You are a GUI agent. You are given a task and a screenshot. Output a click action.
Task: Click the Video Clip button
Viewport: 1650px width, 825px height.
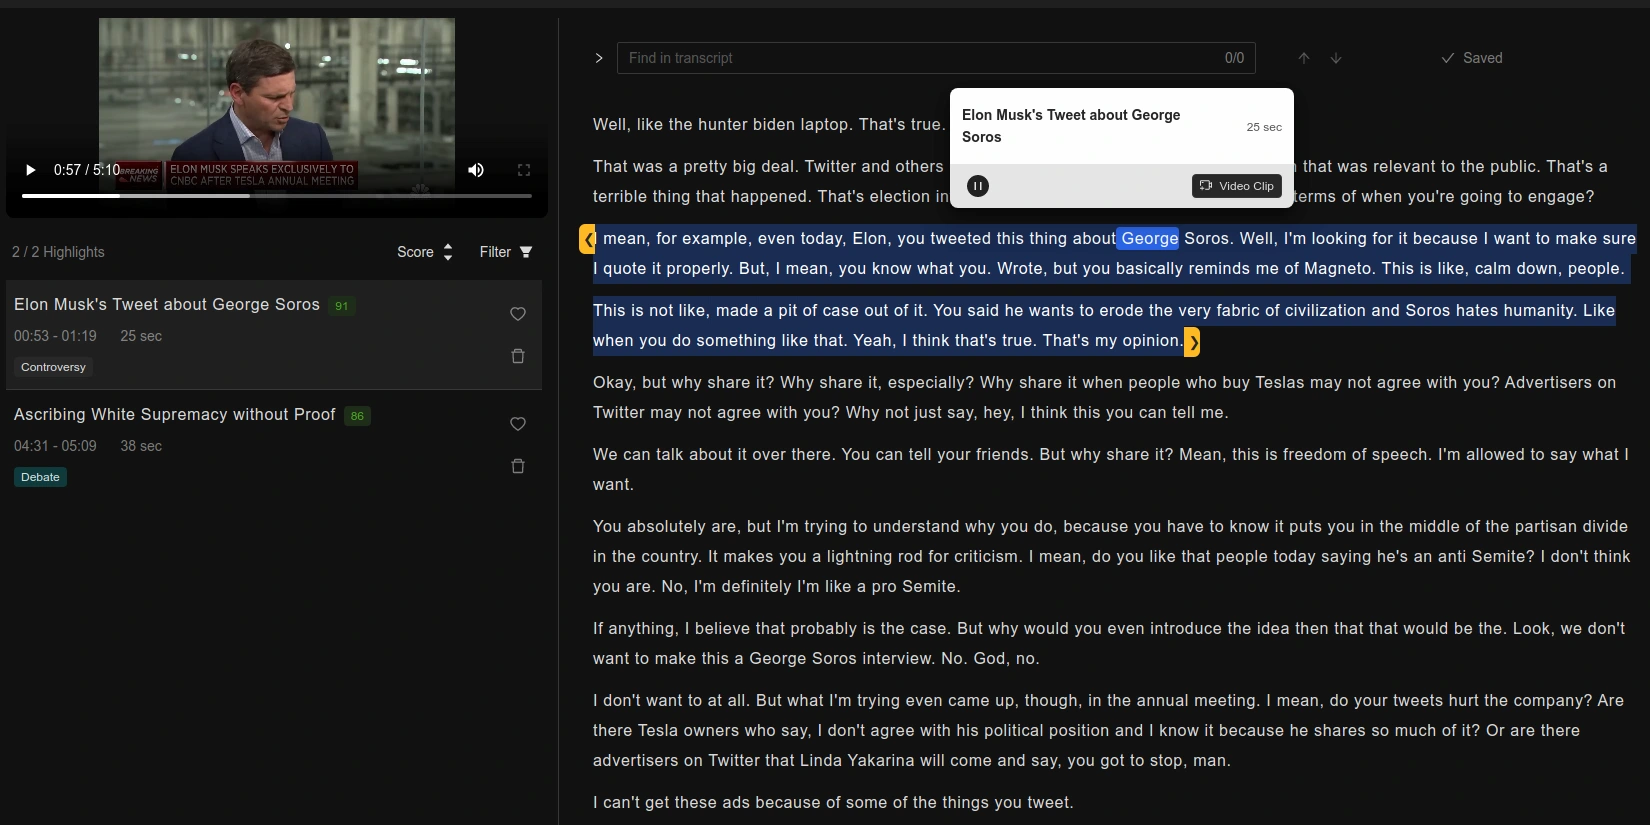pos(1237,186)
